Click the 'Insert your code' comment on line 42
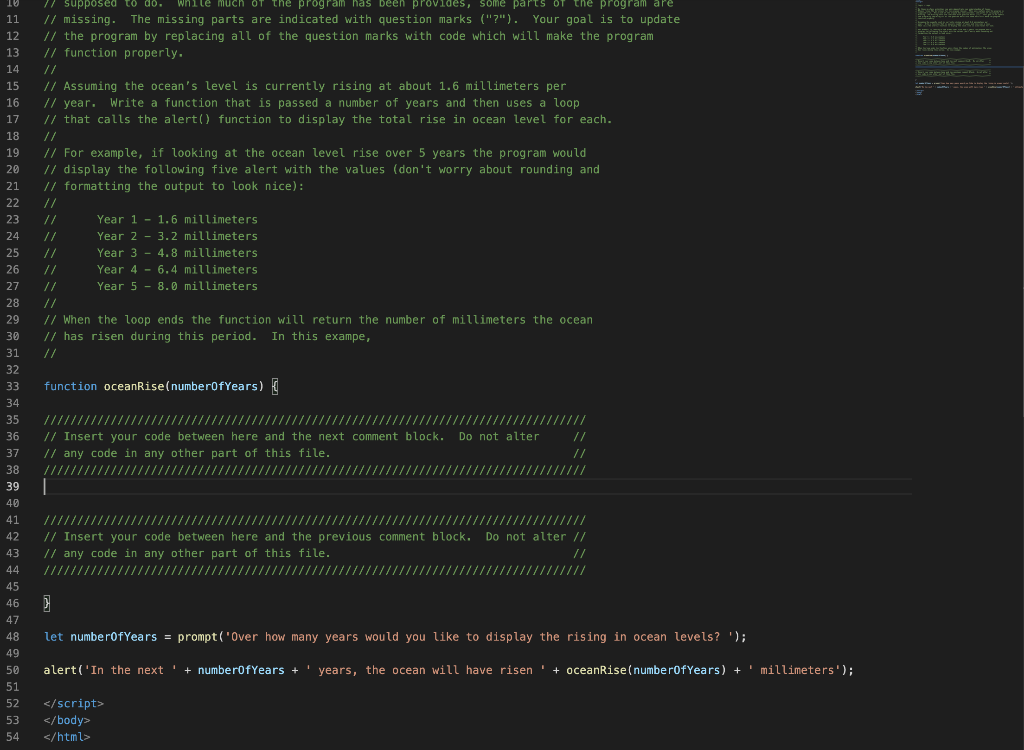Viewport: 1024px width, 750px height. coord(315,536)
